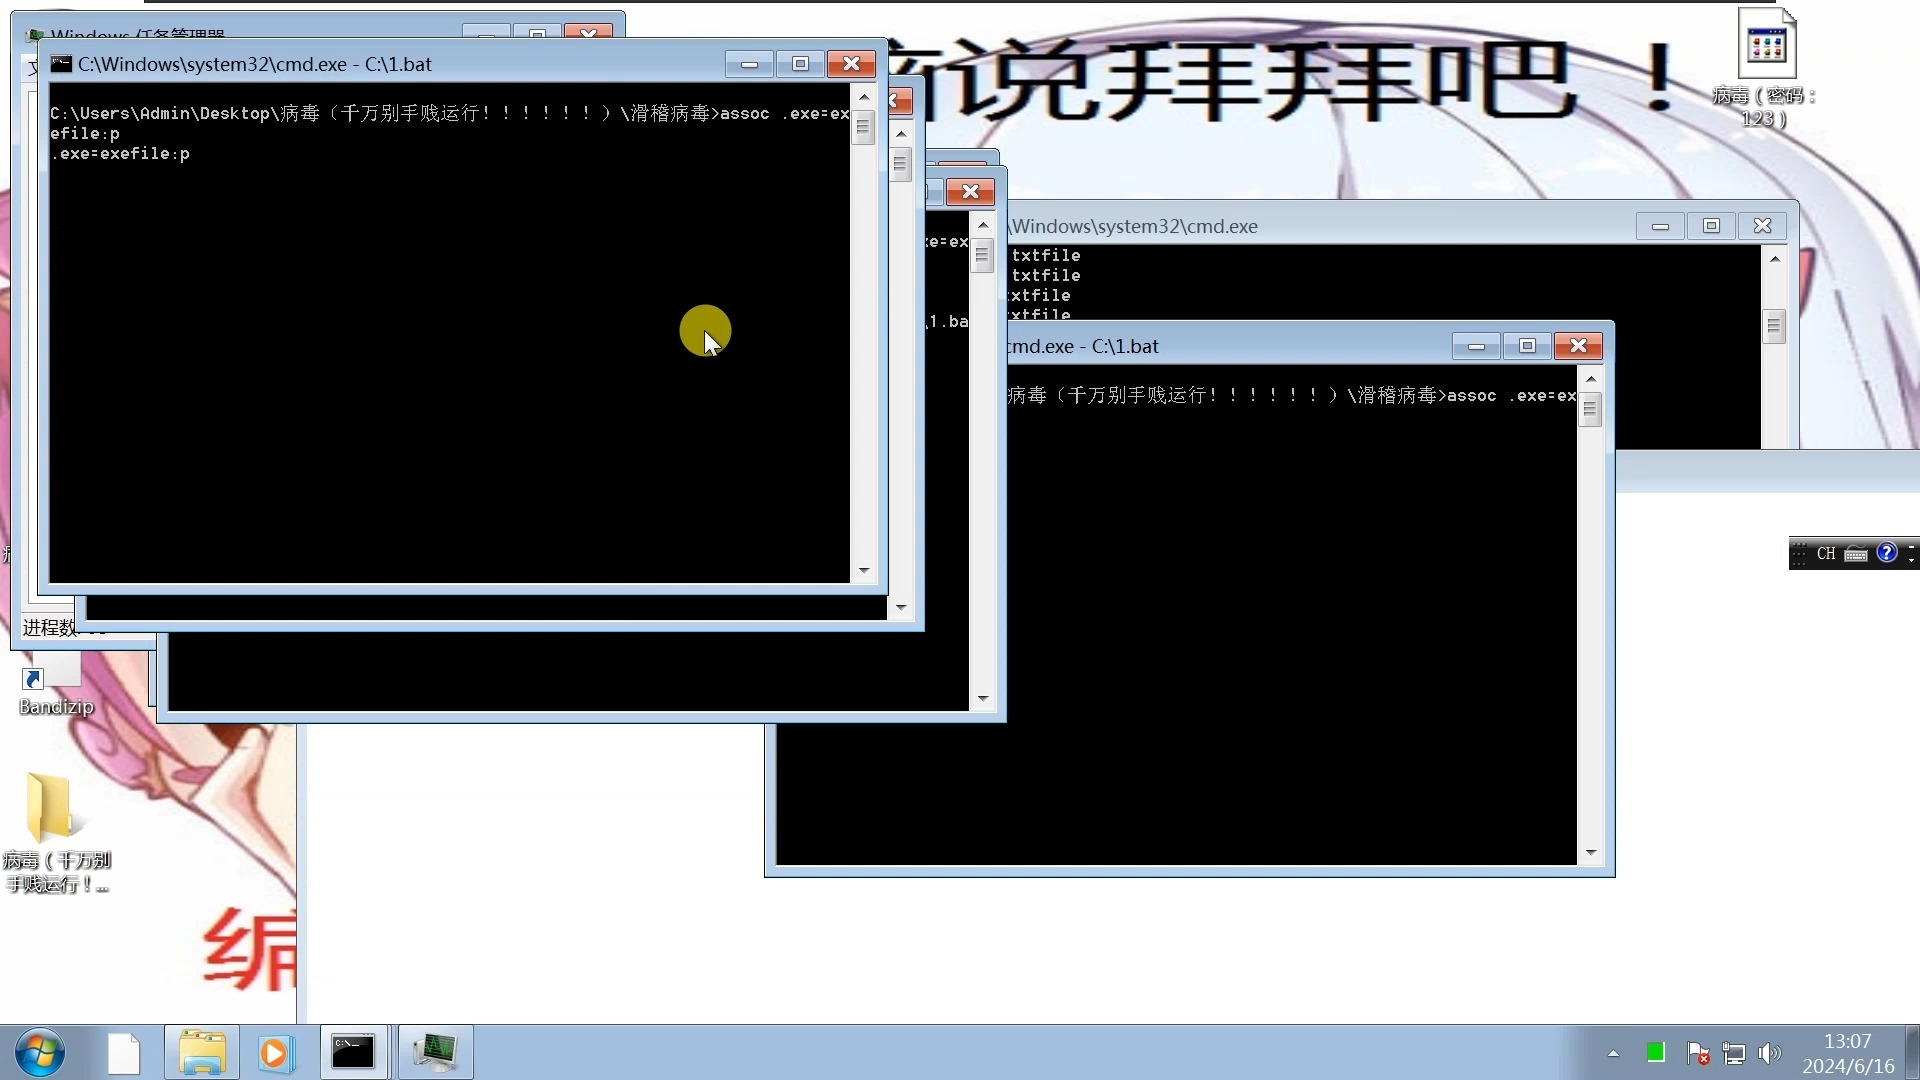The height and width of the screenshot is (1080, 1920).
Task: Maximize the front C:\1.bat cmd window
Action: 800,64
